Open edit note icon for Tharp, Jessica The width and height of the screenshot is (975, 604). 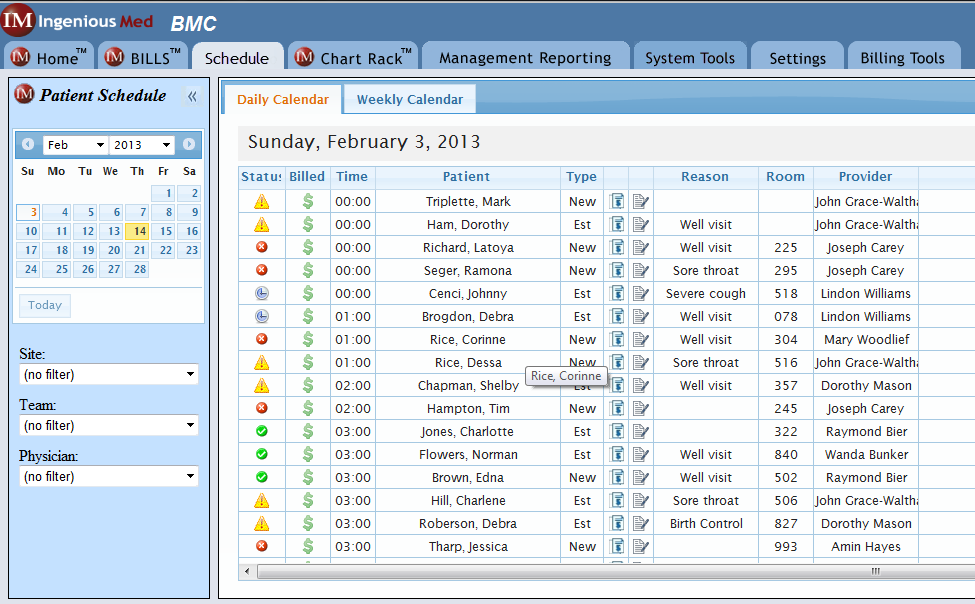641,547
